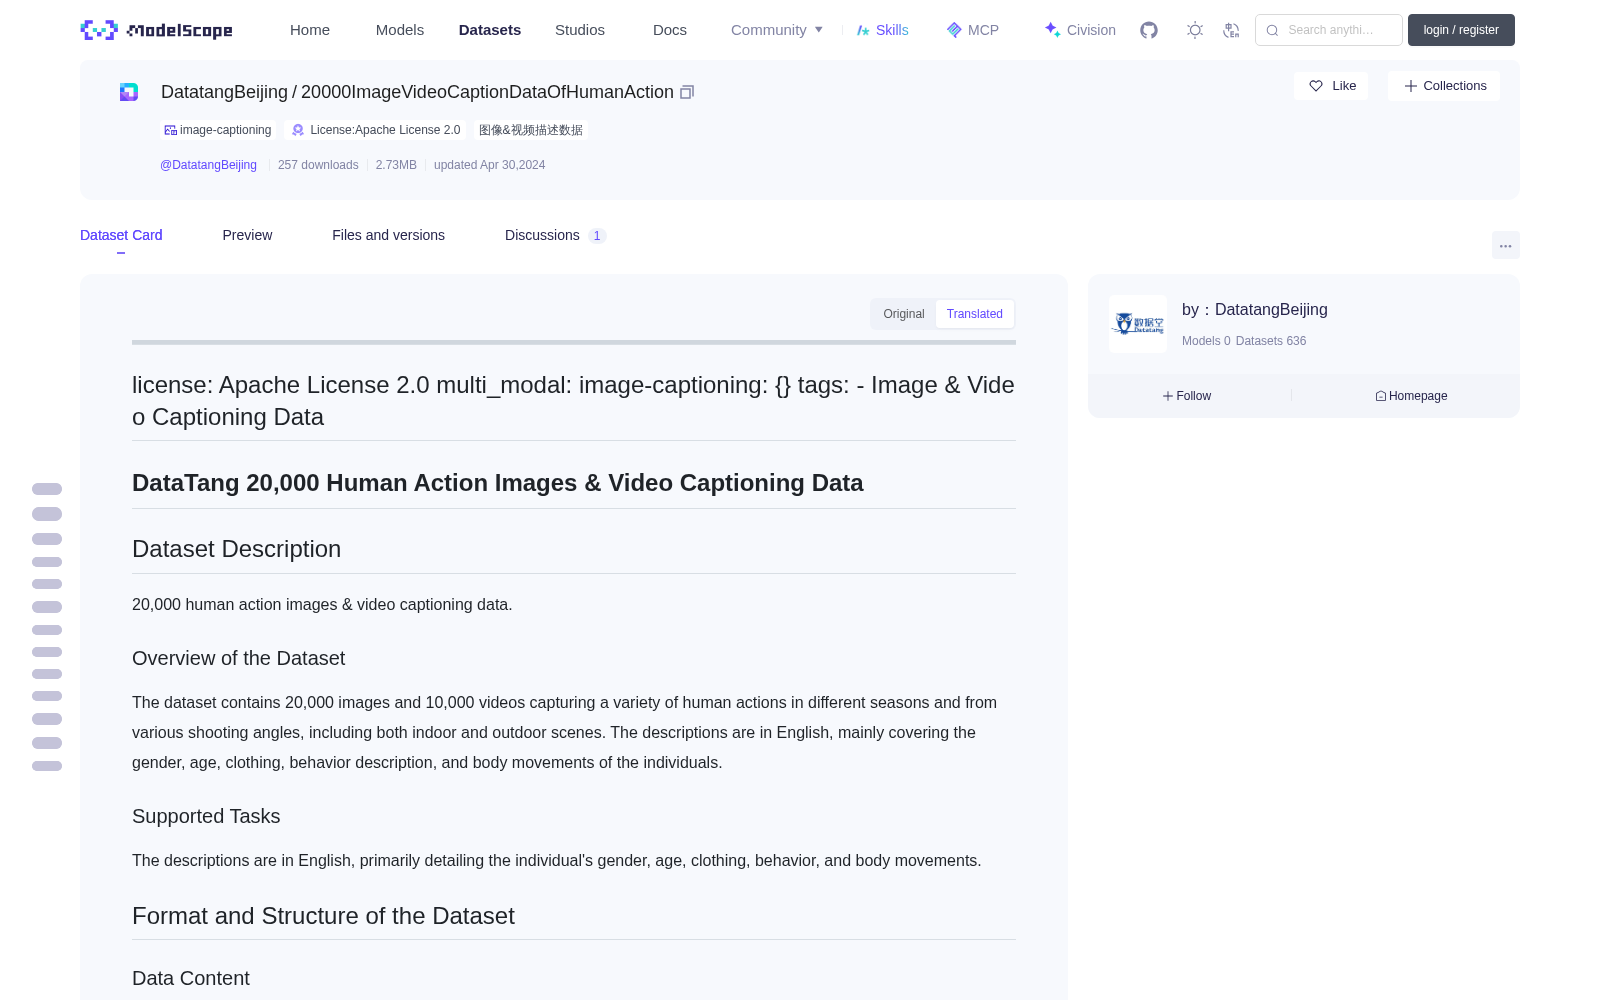Viewport: 1600px width, 1000px height.
Task: Add dataset to Collections
Action: [1444, 86]
